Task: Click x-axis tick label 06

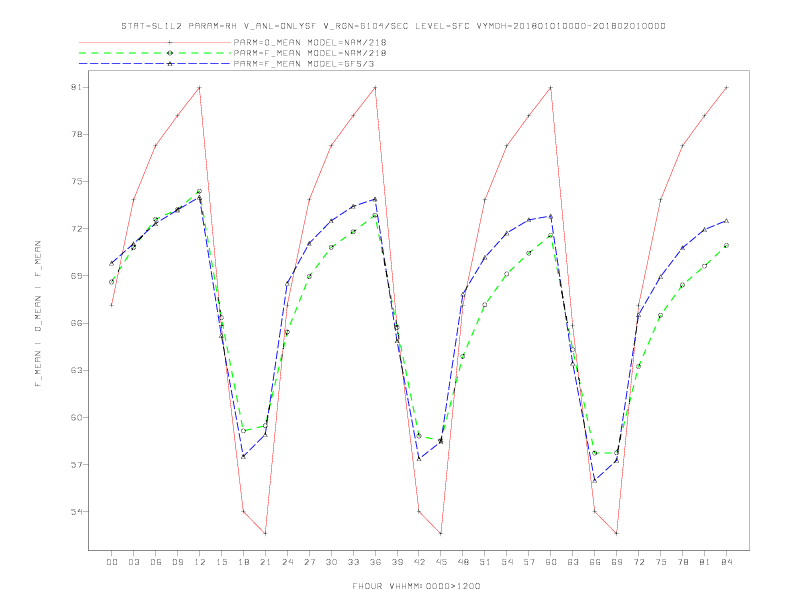Action: click(x=156, y=562)
